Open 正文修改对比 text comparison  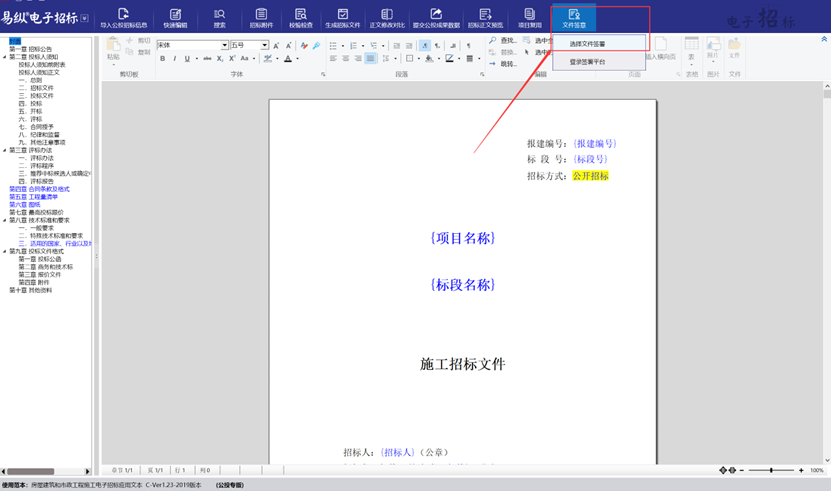[387, 18]
